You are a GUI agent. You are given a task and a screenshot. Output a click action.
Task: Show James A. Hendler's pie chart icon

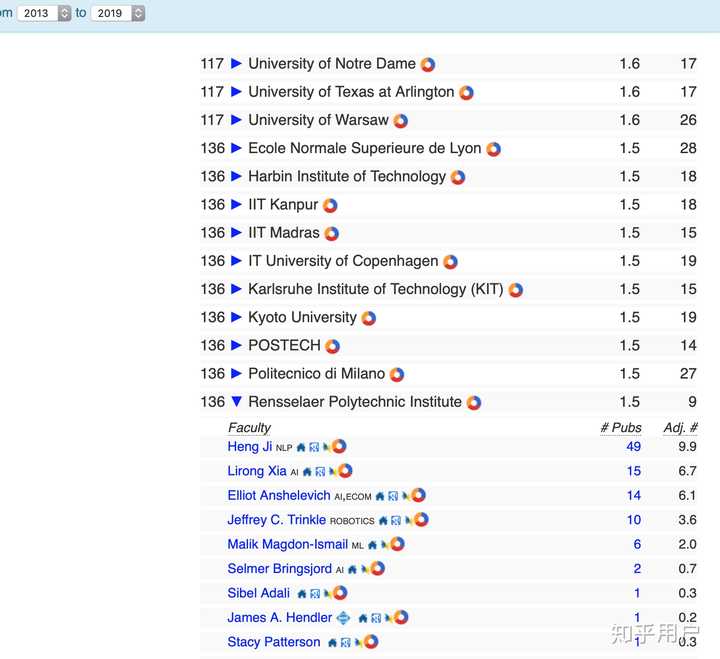pos(400,617)
